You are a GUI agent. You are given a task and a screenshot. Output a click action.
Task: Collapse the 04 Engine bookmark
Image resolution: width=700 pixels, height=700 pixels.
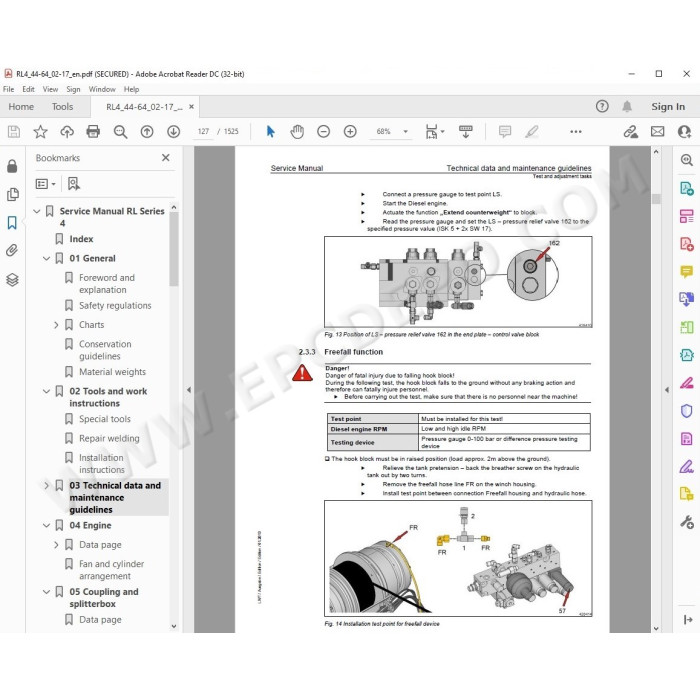tap(46, 525)
